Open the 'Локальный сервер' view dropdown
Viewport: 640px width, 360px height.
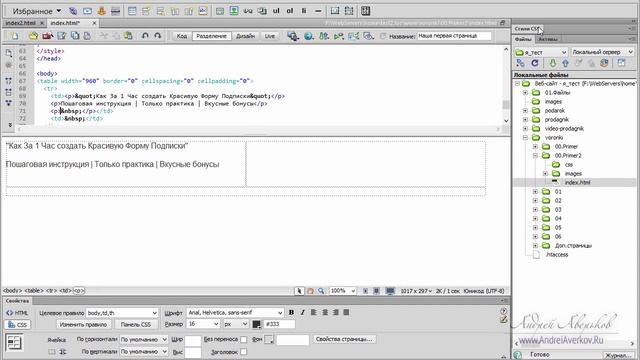click(x=602, y=52)
